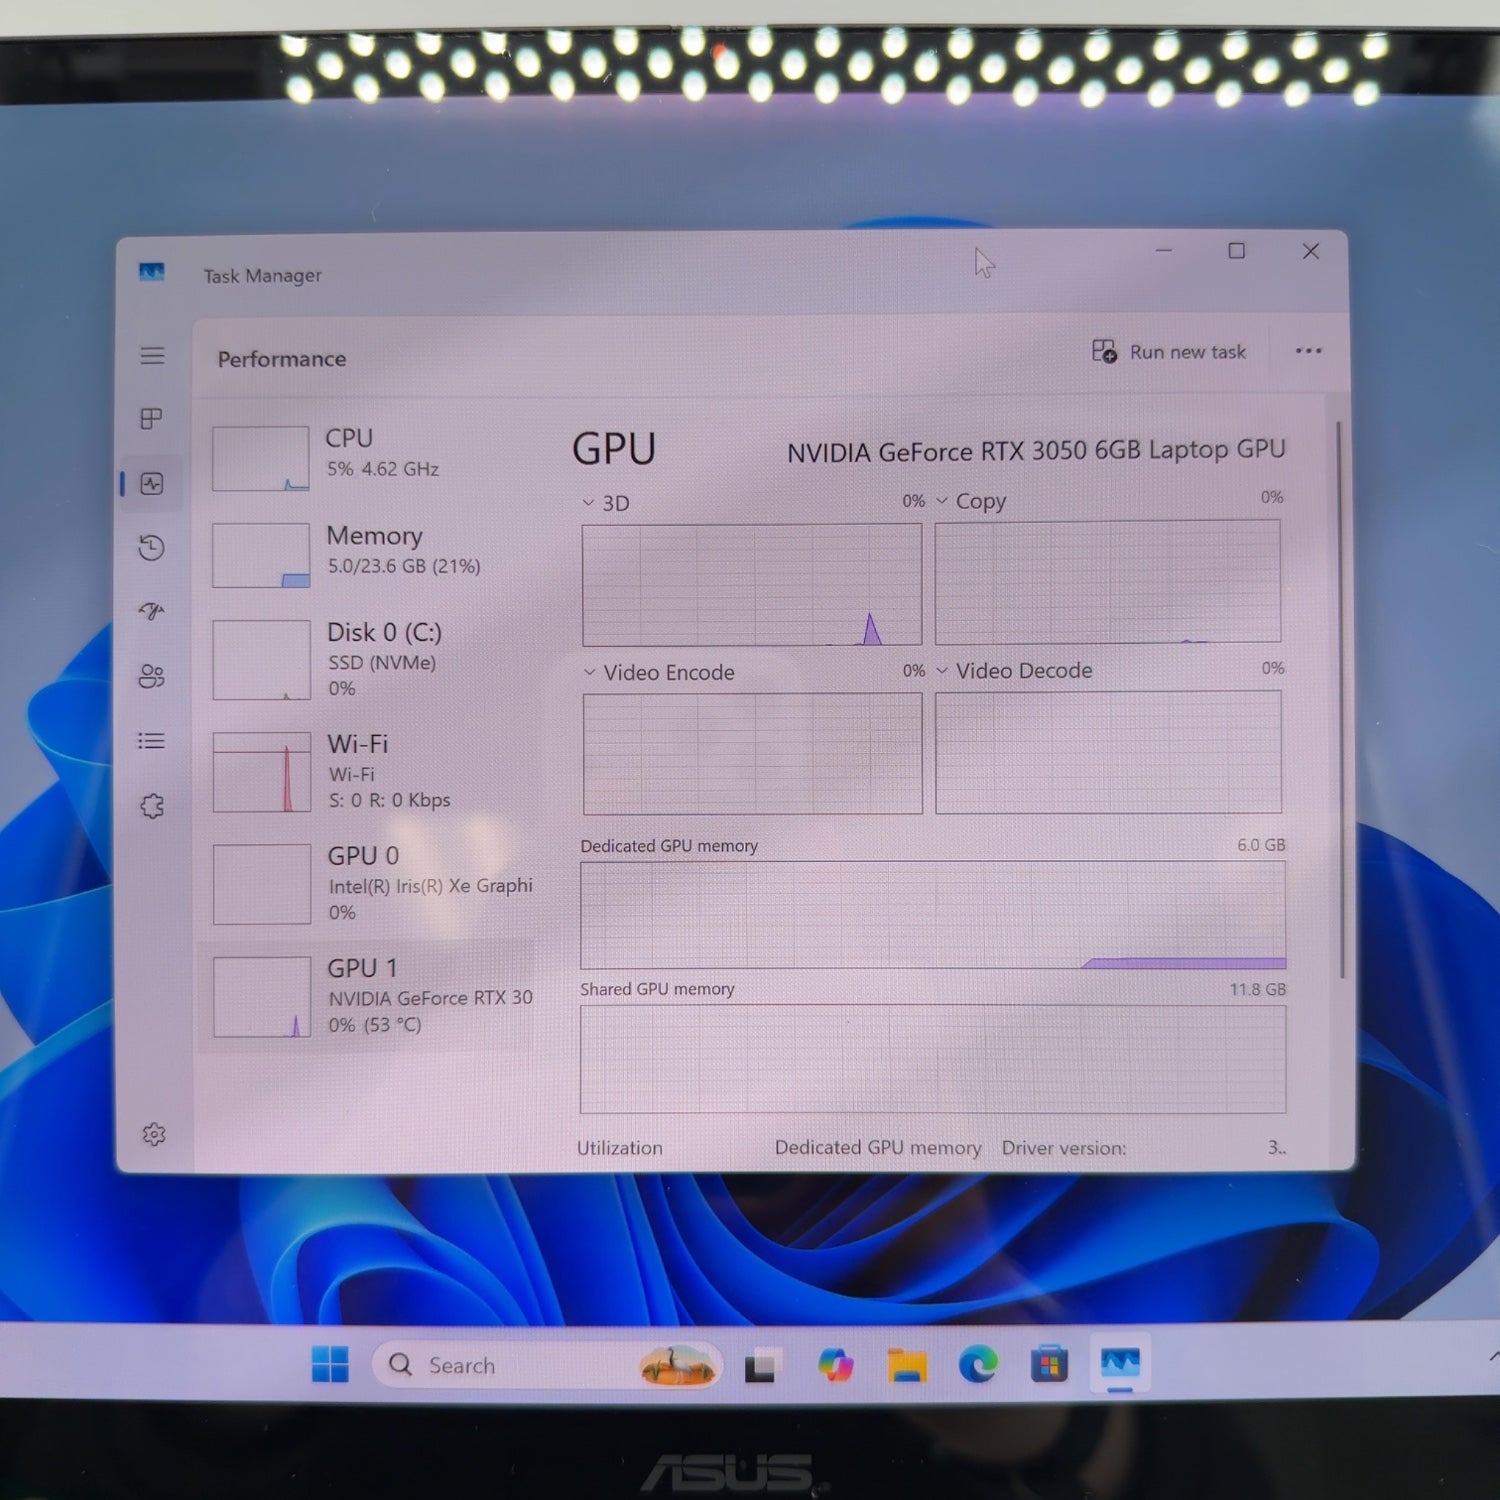1500x1500 pixels.
Task: Open the three-dot more options menu
Action: click(x=1308, y=351)
